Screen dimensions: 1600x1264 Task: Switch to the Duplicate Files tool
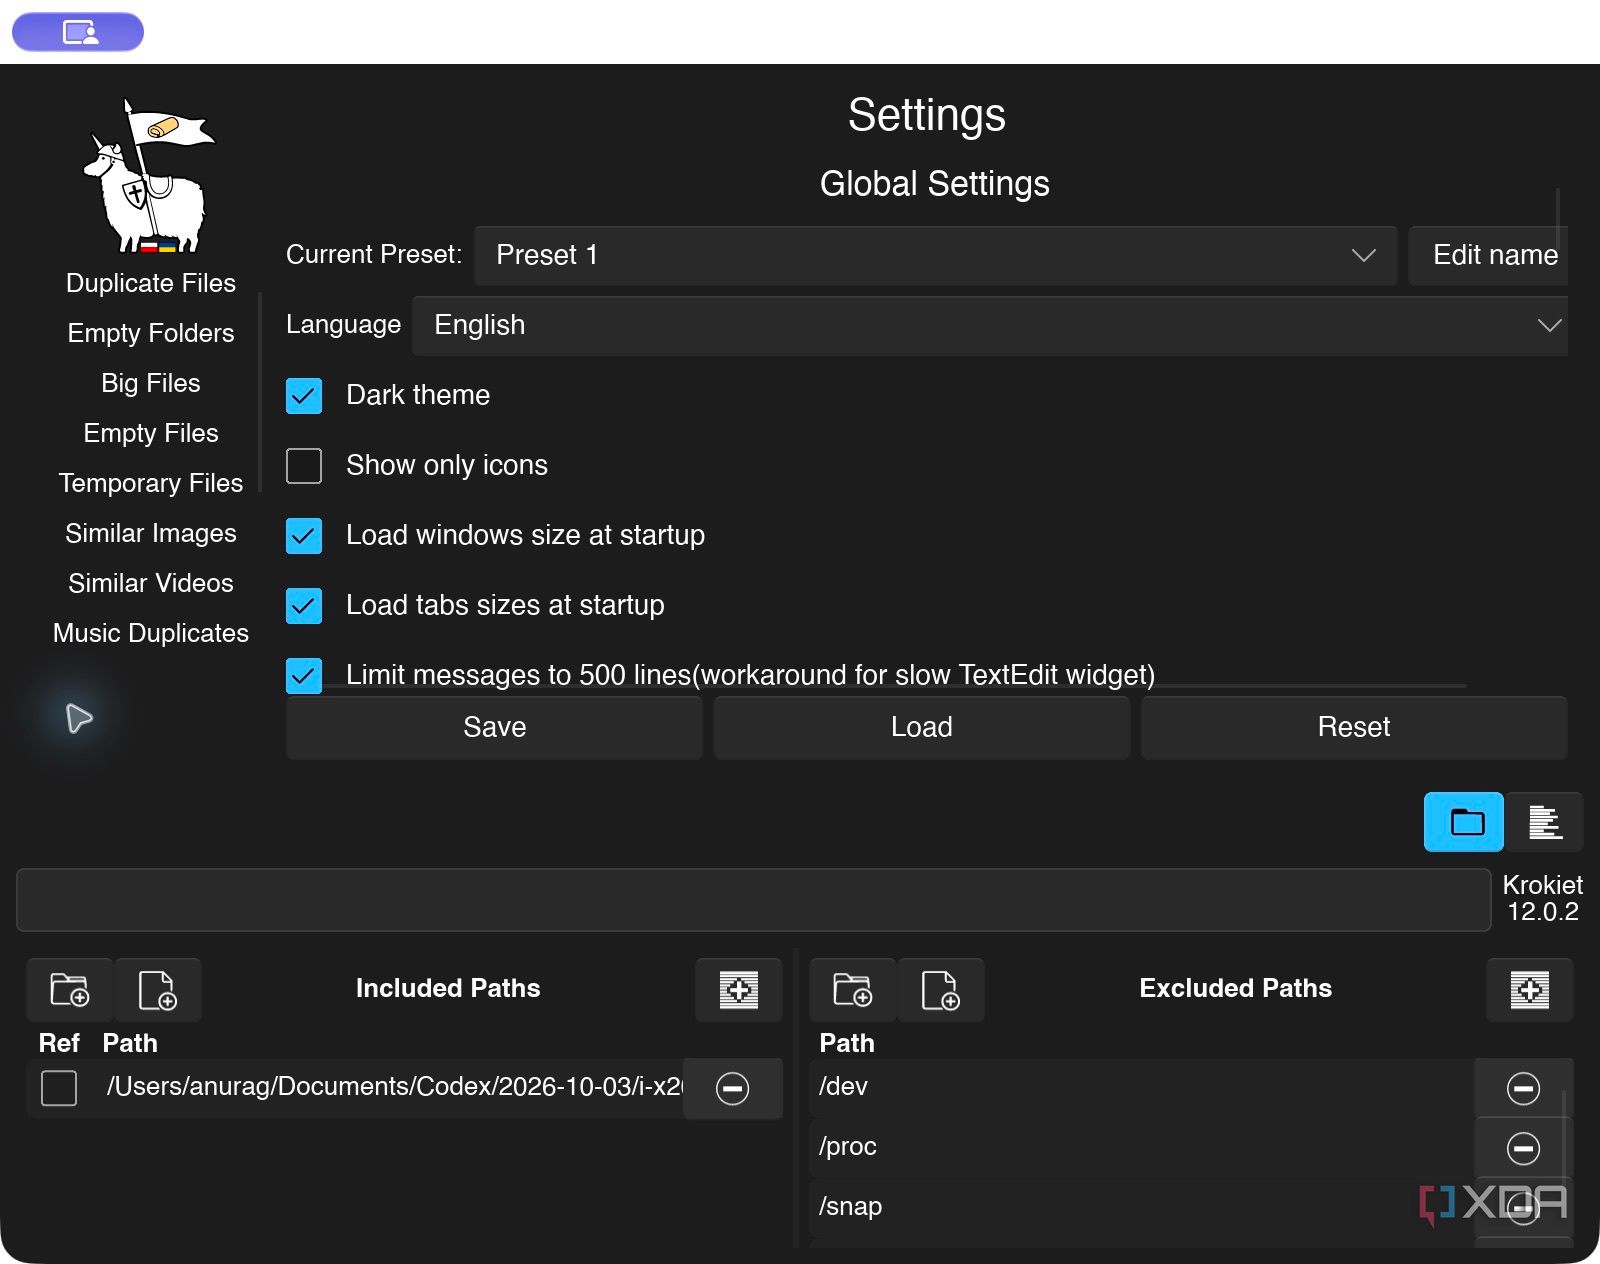151,283
